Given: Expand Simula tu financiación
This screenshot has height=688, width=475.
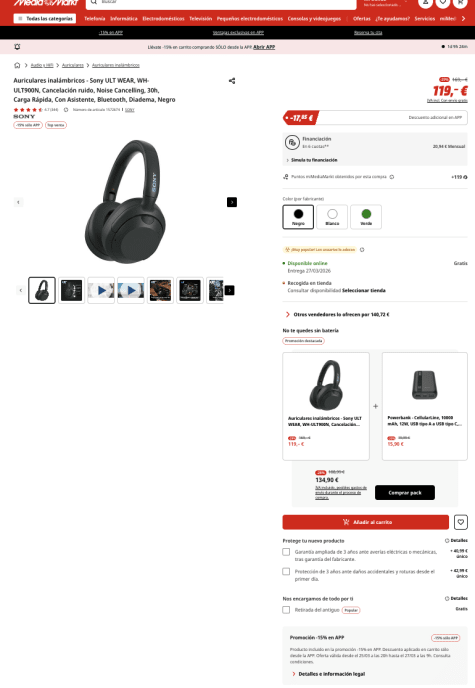Looking at the screenshot, I should point(312,160).
